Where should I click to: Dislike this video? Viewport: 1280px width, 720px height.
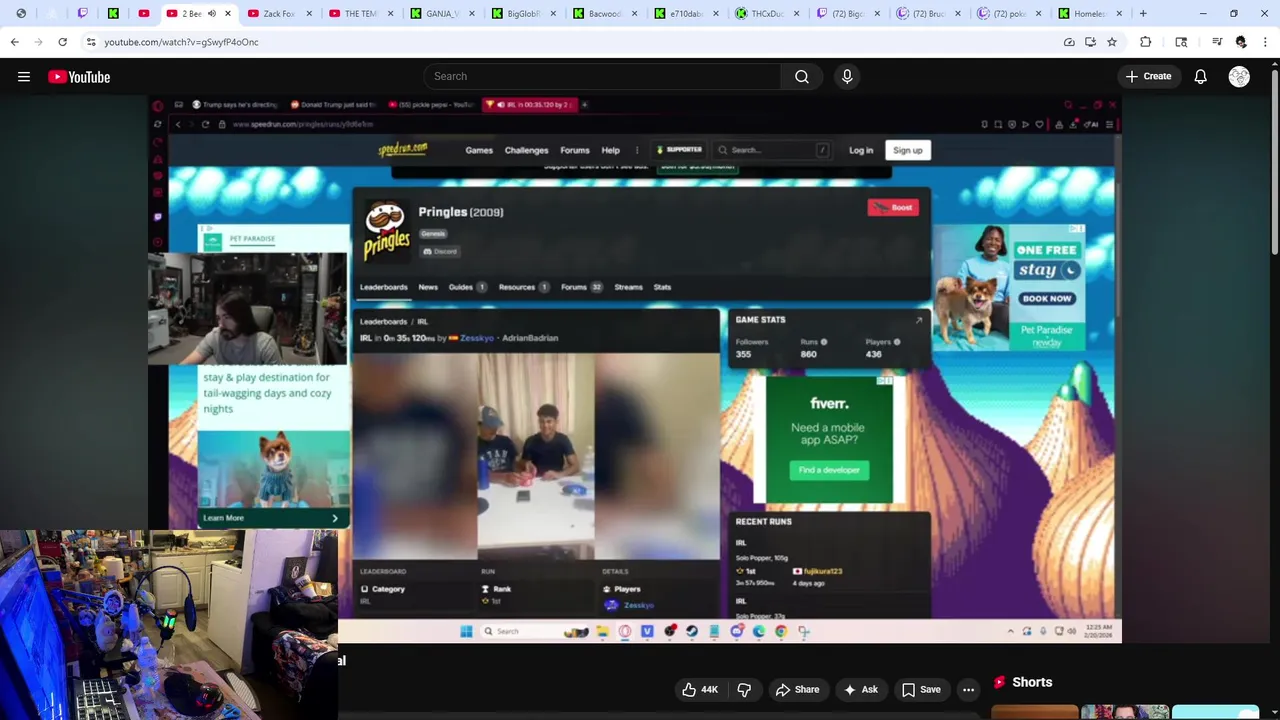pyautogui.click(x=744, y=690)
